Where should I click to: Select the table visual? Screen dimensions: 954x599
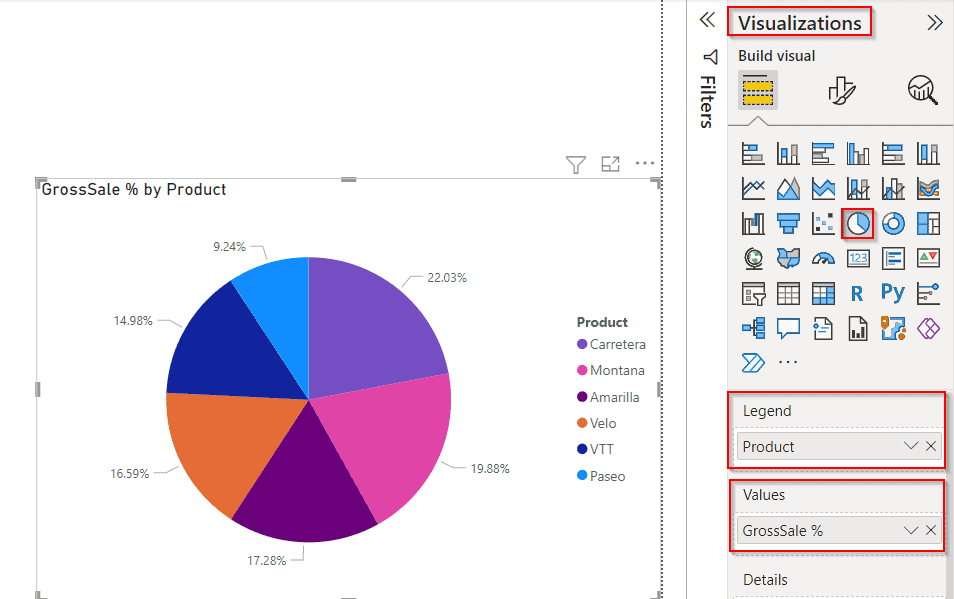(x=788, y=294)
